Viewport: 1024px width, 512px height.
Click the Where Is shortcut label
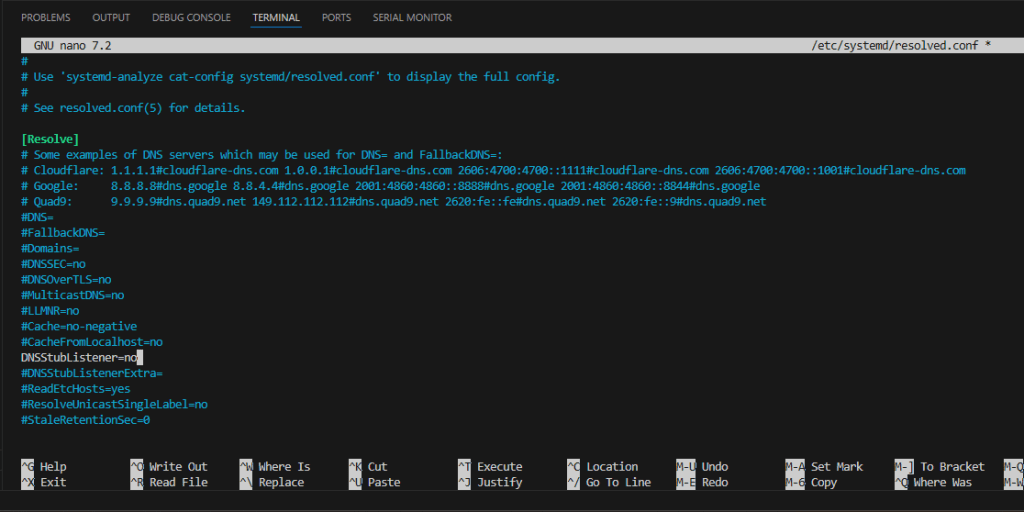(x=284, y=467)
